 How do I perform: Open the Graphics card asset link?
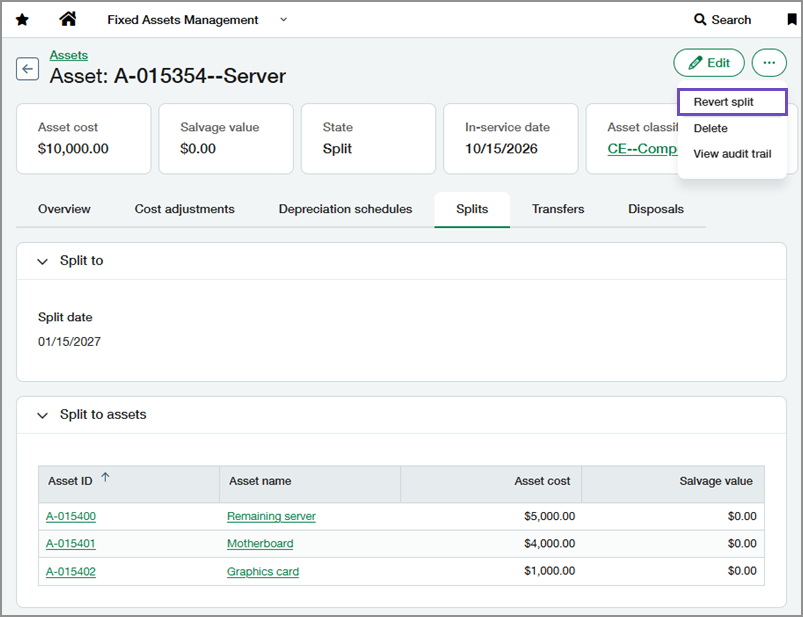263,571
